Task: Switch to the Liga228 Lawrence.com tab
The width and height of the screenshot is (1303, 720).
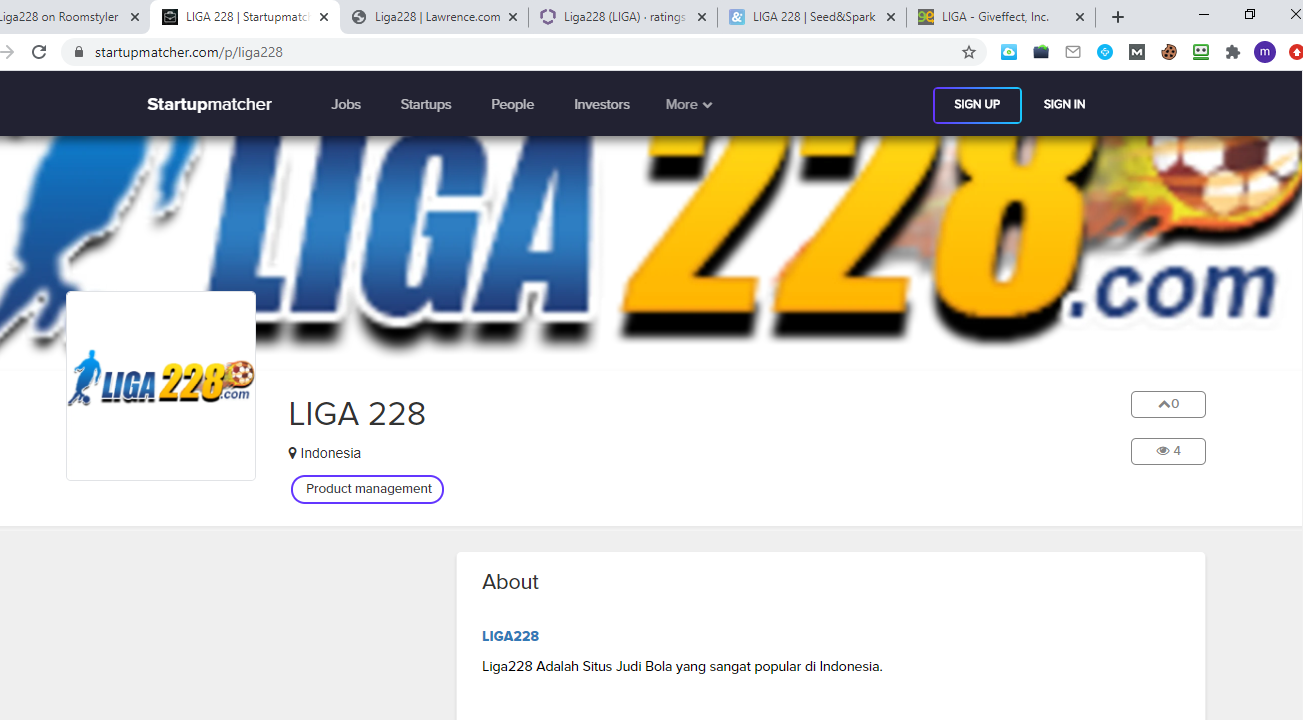Action: 437,17
